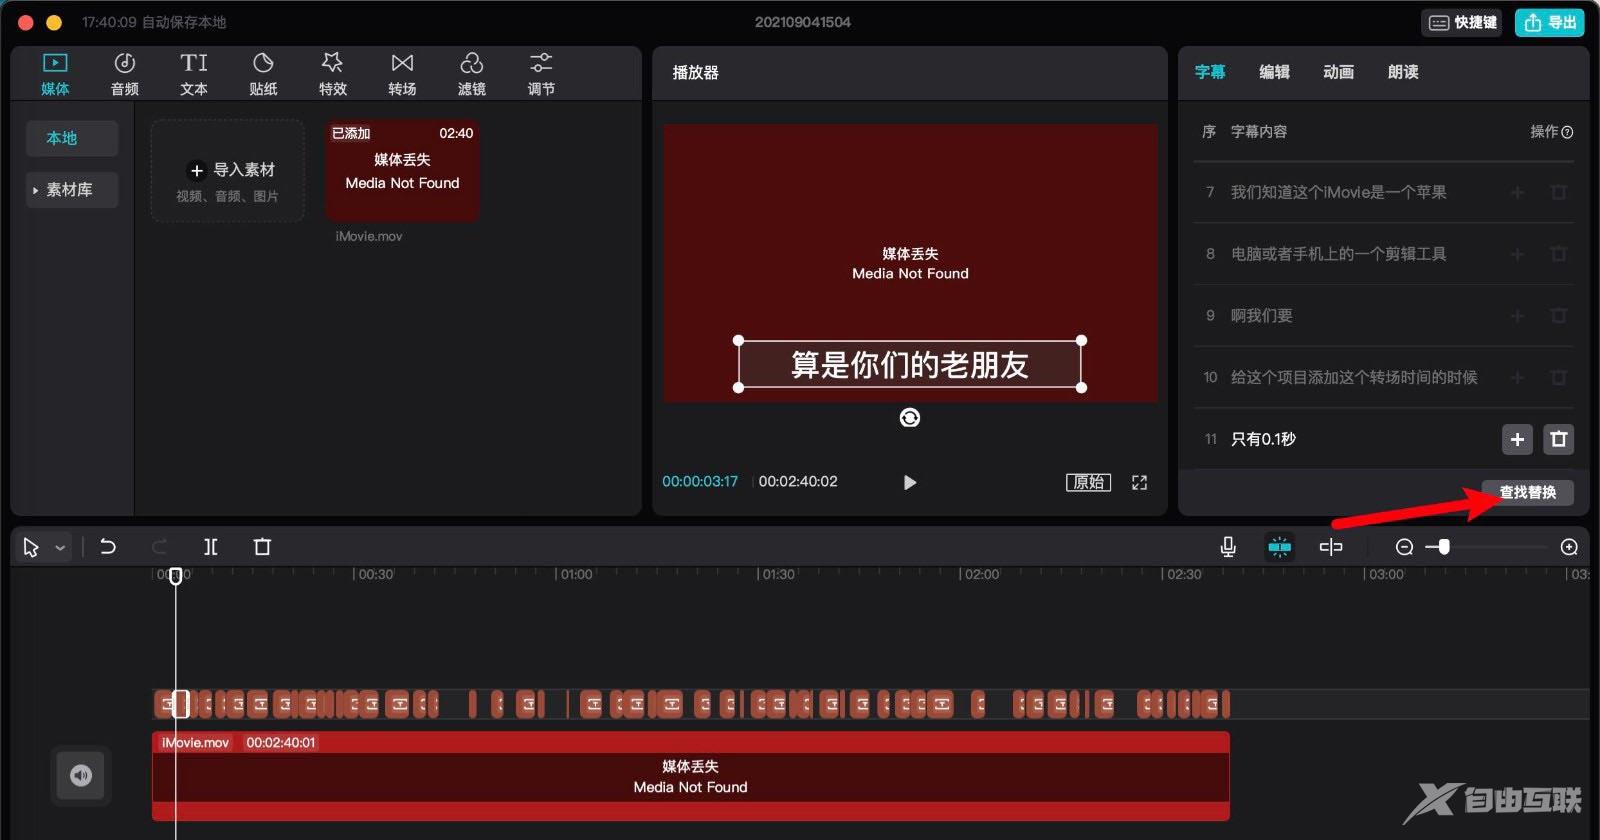1600x840 pixels.
Task: Add a subtitle after row 11
Action: click(x=1517, y=439)
